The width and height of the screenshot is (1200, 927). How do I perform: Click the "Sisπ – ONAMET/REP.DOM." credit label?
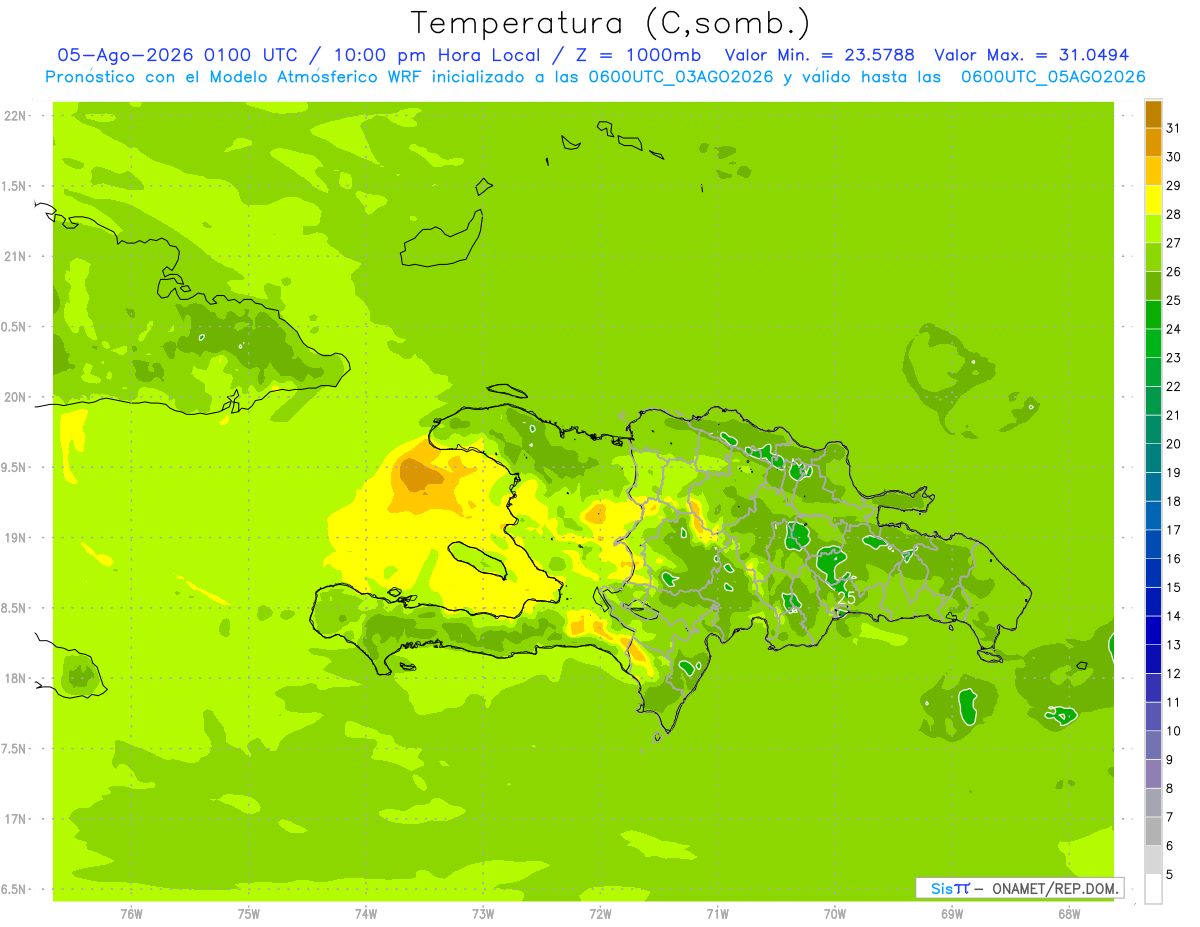[x=1020, y=888]
